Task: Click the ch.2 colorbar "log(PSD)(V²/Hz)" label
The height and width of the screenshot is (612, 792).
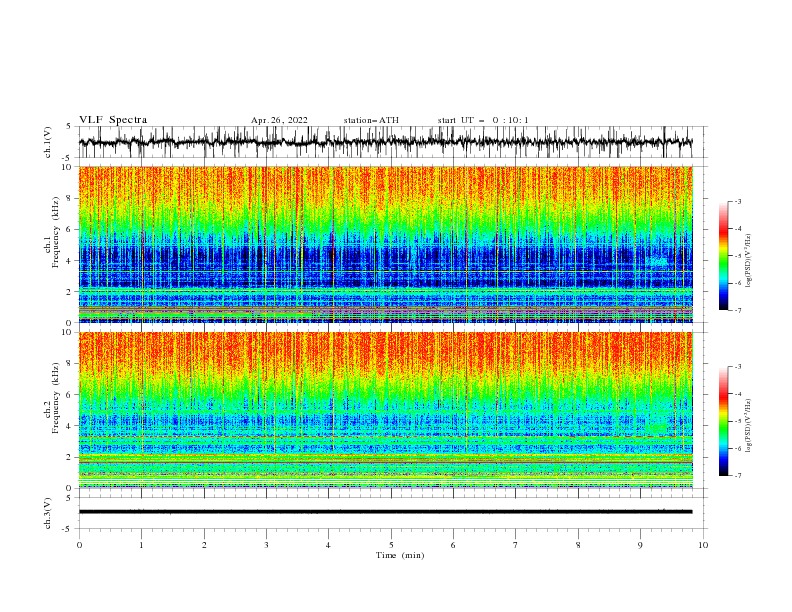Action: coord(748,426)
